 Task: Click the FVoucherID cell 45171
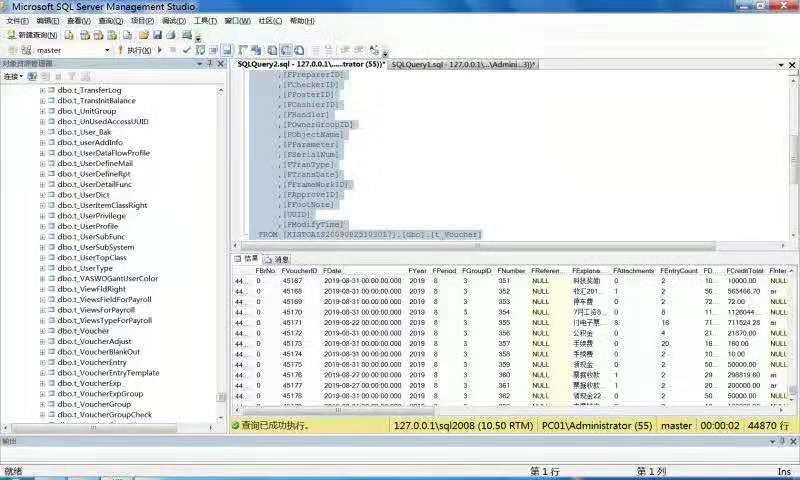[x=292, y=323]
